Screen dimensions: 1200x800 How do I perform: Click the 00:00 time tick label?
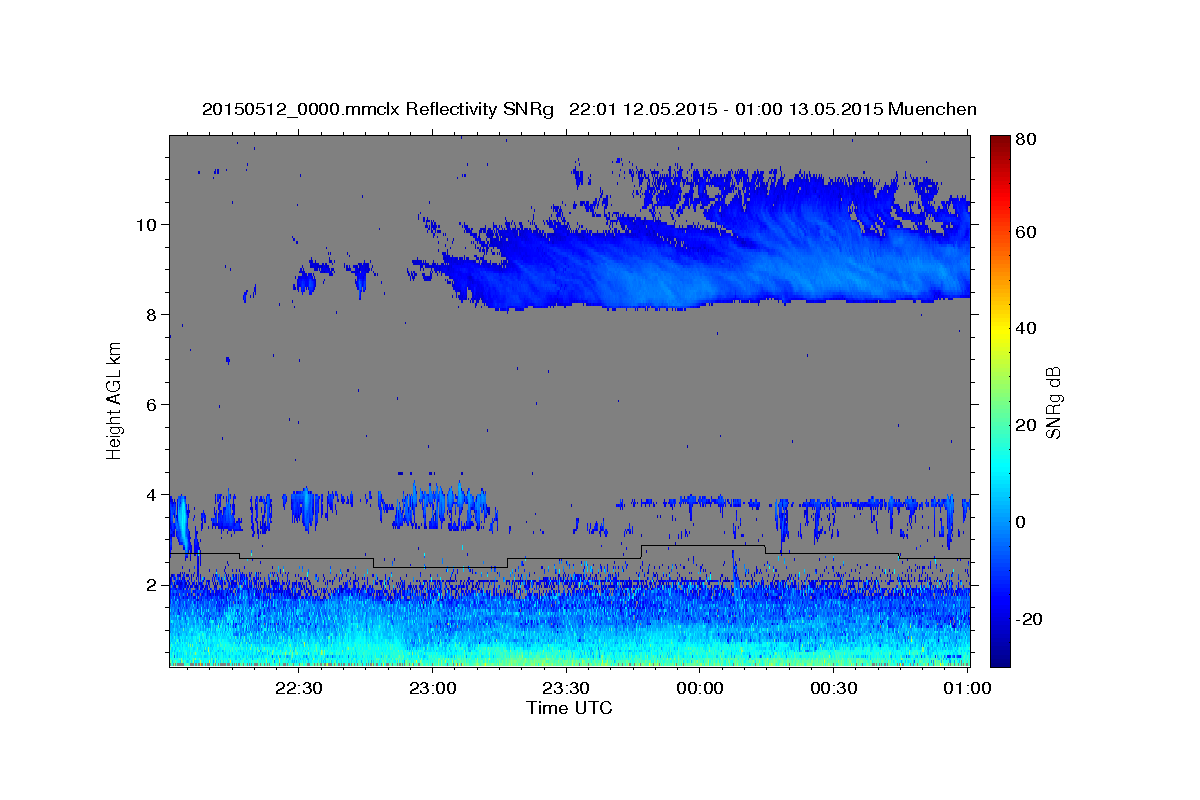point(700,688)
